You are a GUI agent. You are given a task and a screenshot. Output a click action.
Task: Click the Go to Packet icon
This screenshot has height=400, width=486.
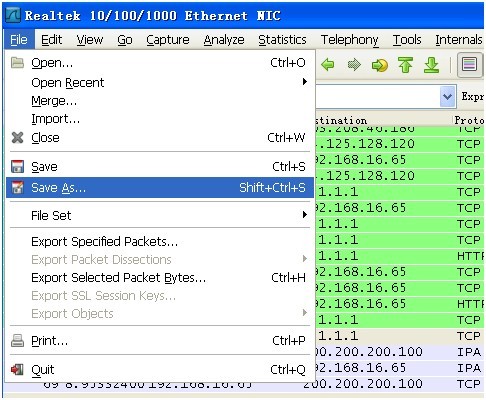380,65
